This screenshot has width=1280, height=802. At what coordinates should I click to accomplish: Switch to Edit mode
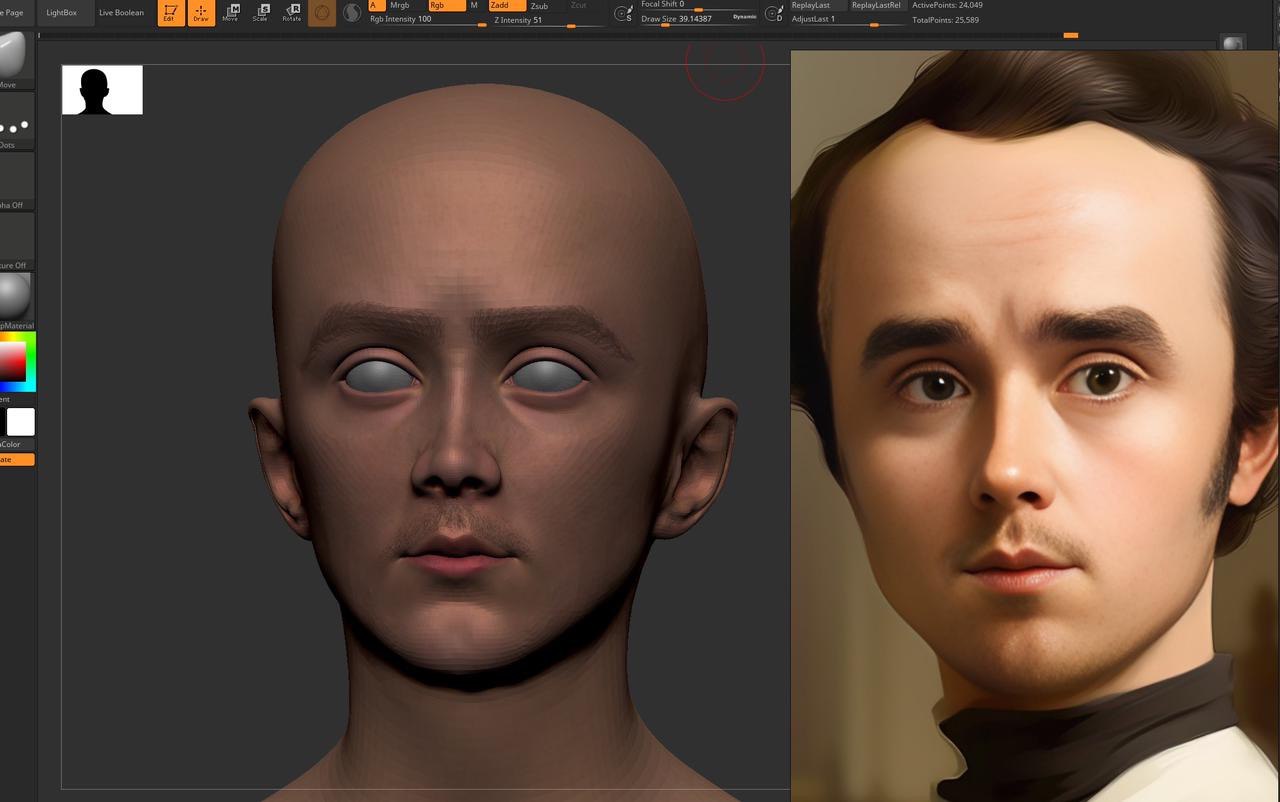[170, 13]
